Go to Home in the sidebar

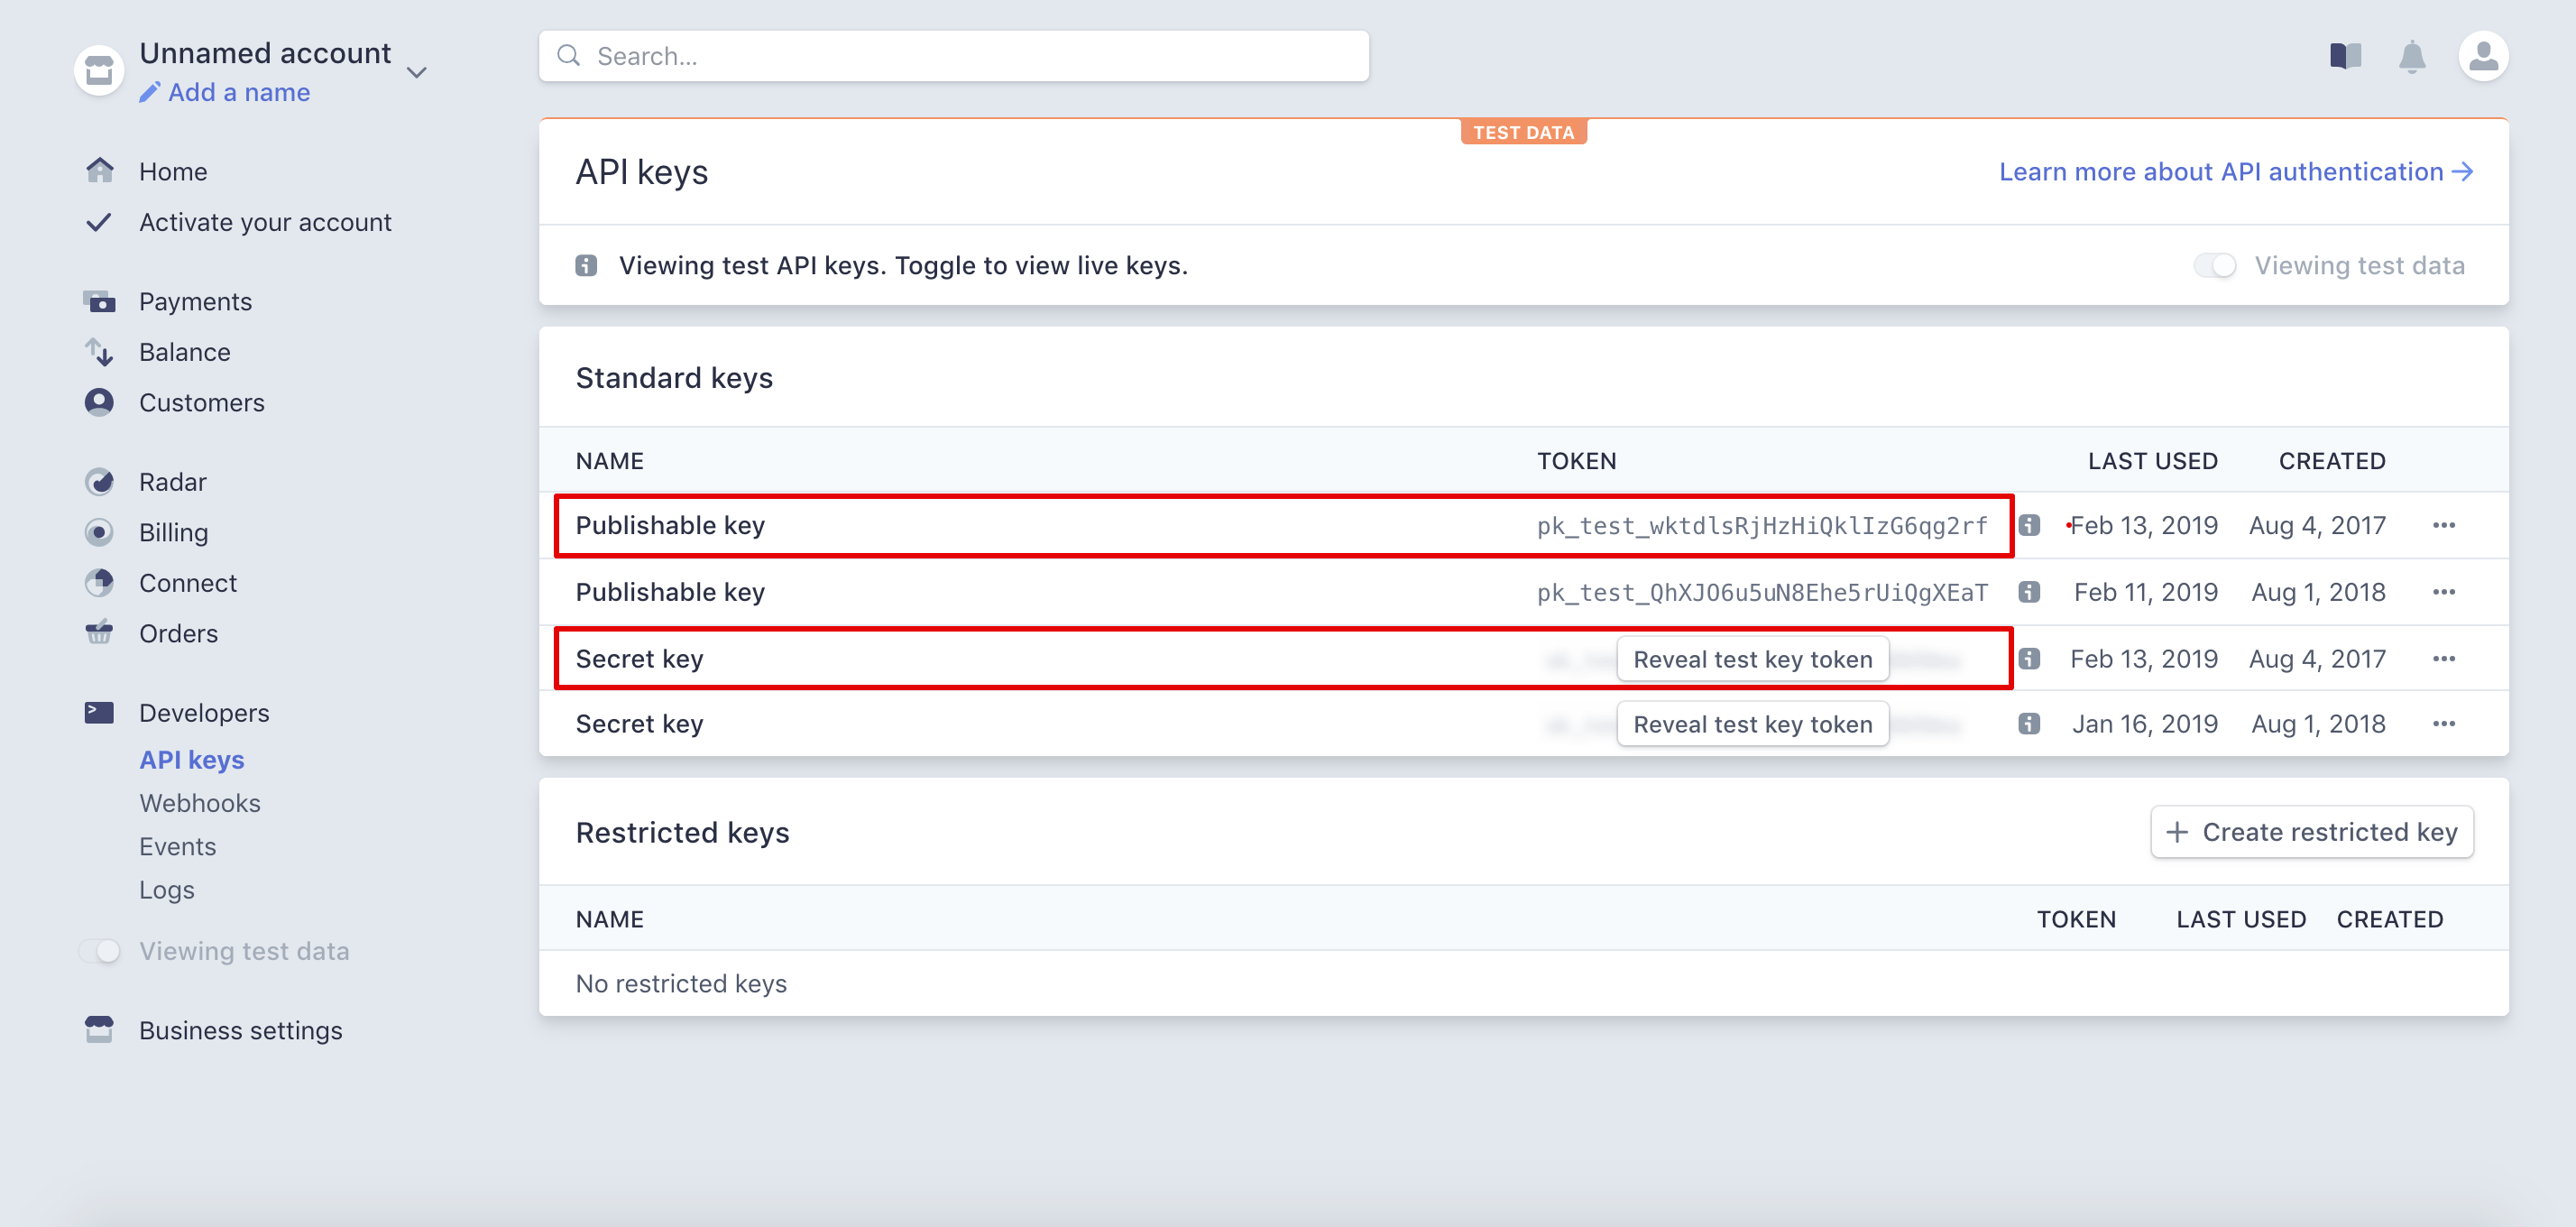tap(173, 171)
